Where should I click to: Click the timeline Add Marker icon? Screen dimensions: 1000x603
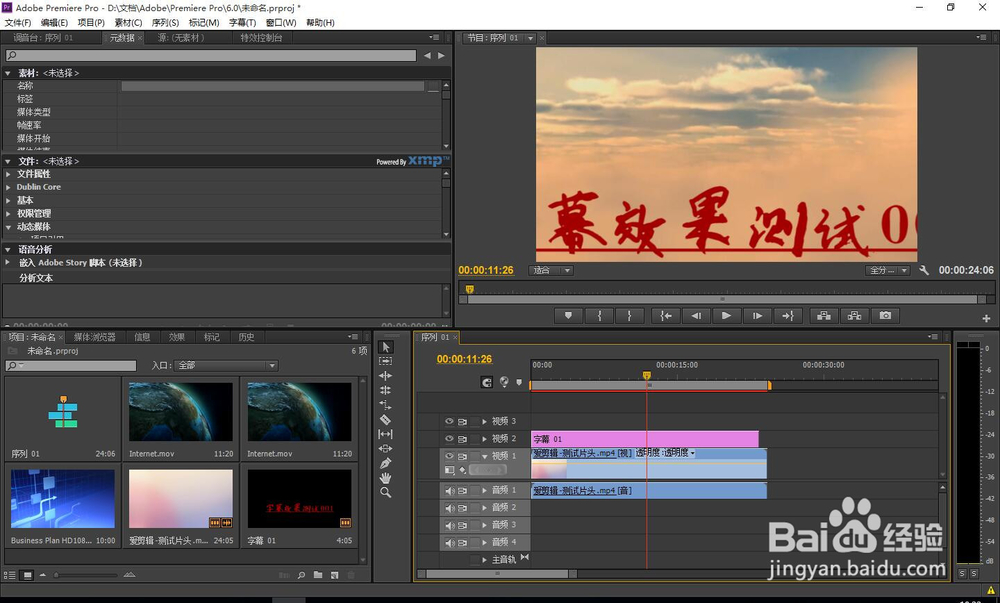pos(518,382)
